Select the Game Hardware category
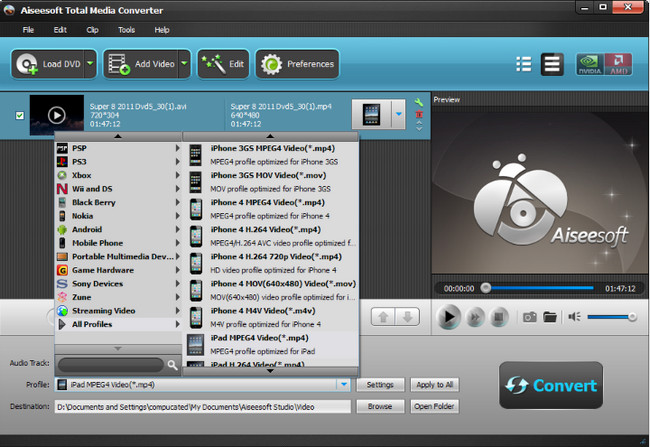 coord(119,270)
